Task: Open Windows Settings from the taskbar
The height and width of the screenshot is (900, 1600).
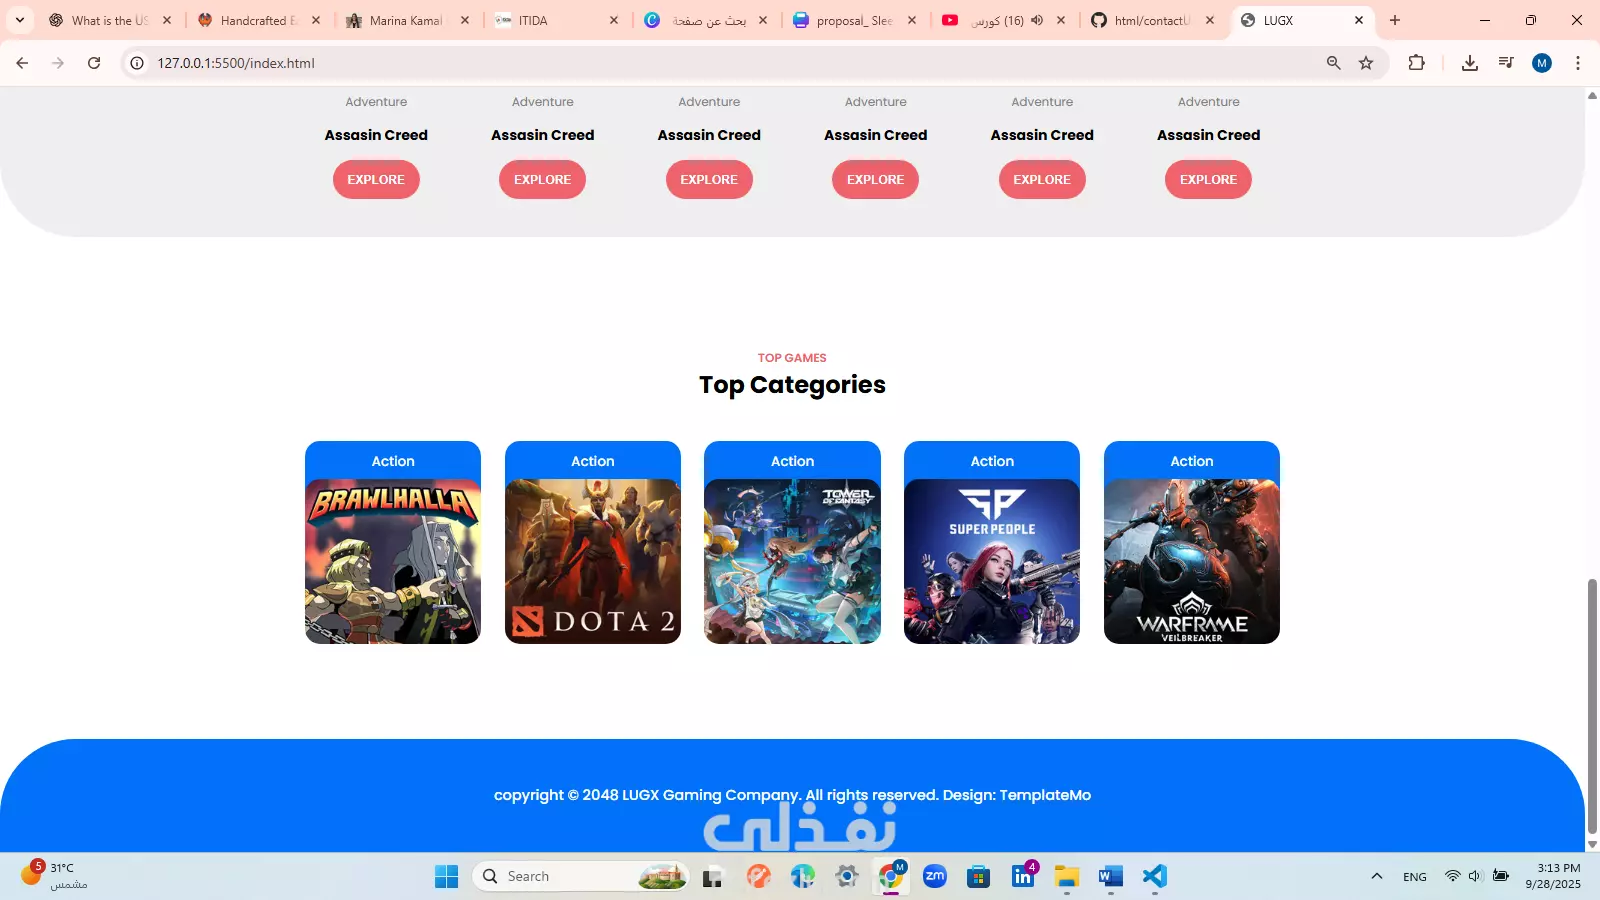Action: click(847, 877)
